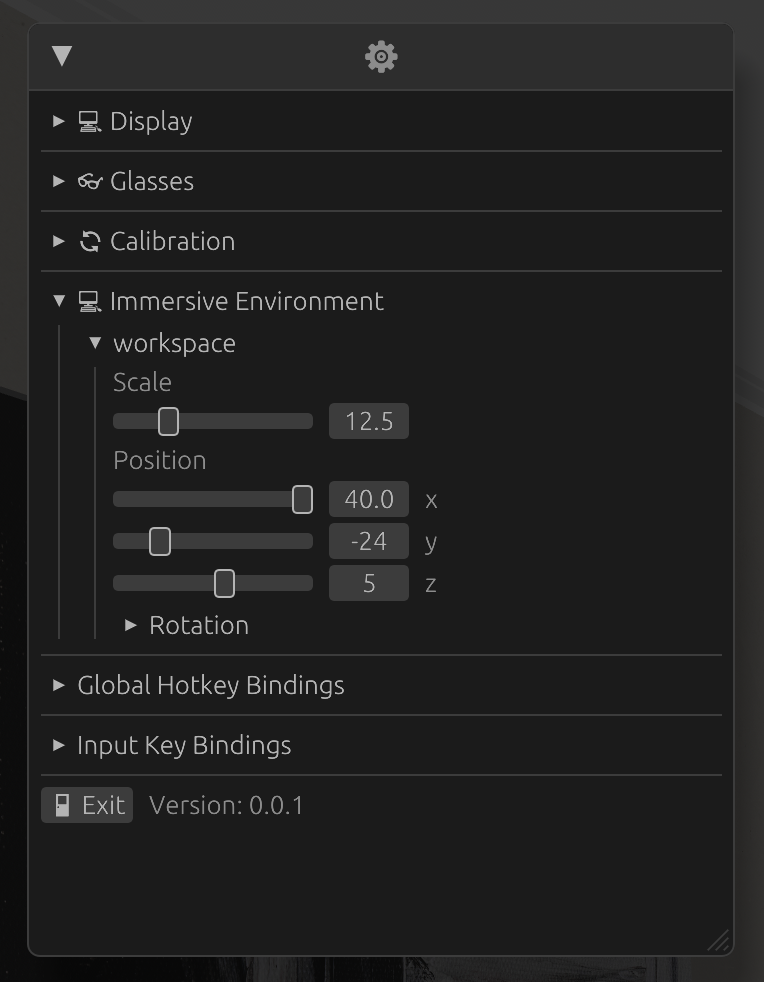Expand the Display section
Viewport: 764px width, 982px height.
pos(58,121)
